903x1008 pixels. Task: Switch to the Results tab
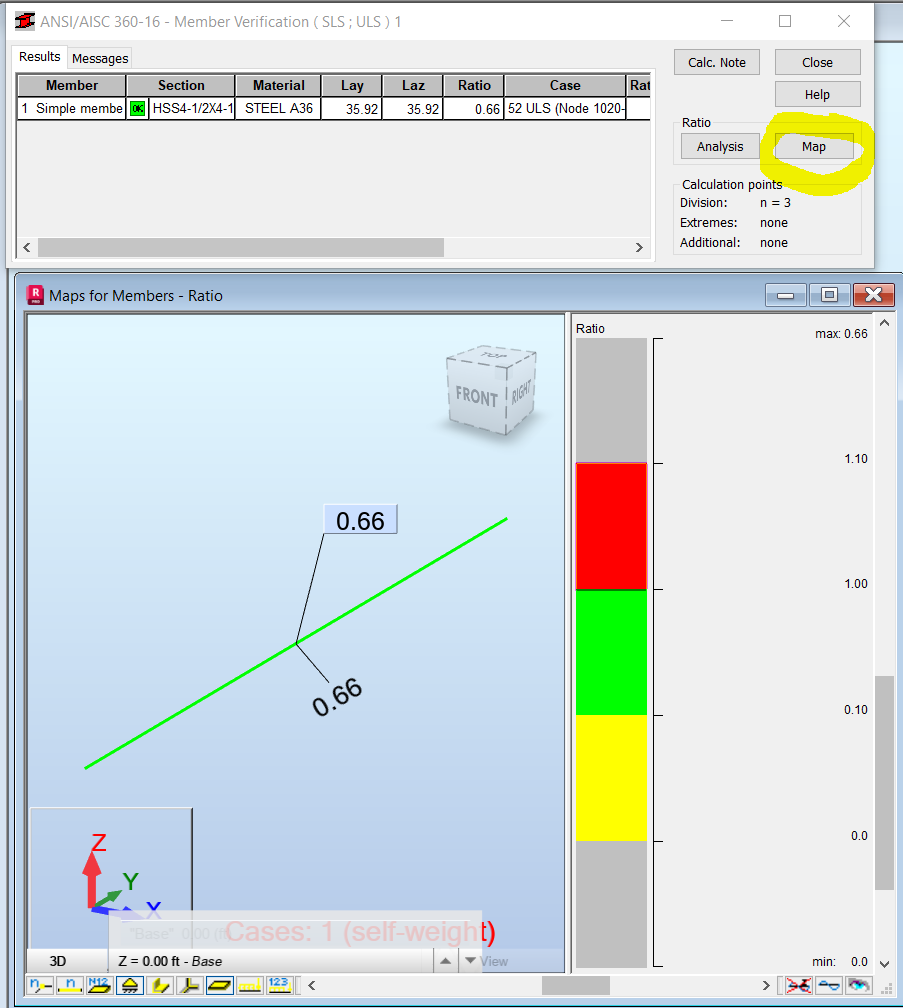[x=39, y=58]
